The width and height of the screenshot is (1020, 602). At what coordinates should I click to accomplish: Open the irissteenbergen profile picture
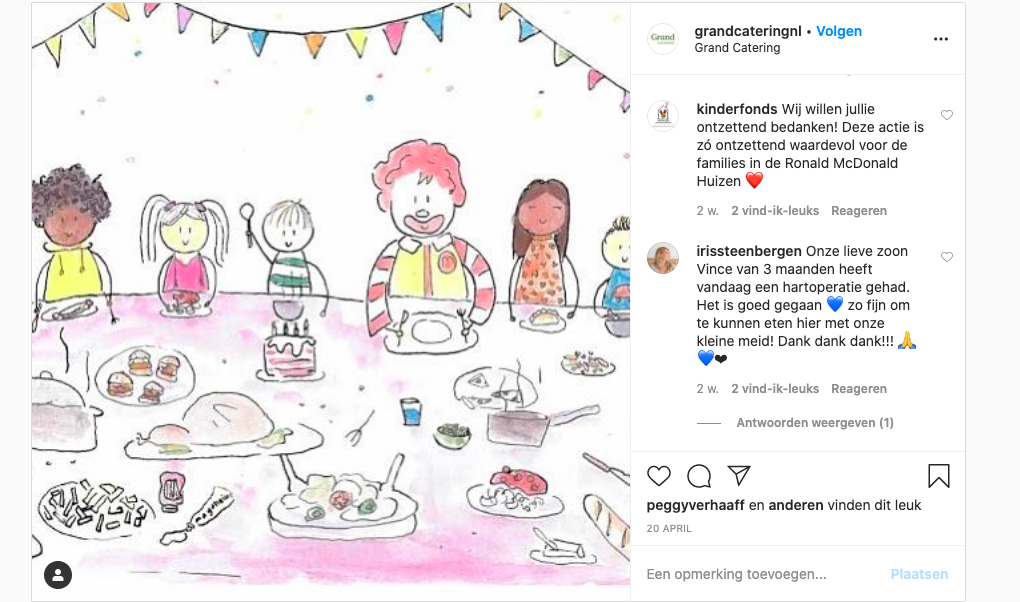pyautogui.click(x=663, y=258)
